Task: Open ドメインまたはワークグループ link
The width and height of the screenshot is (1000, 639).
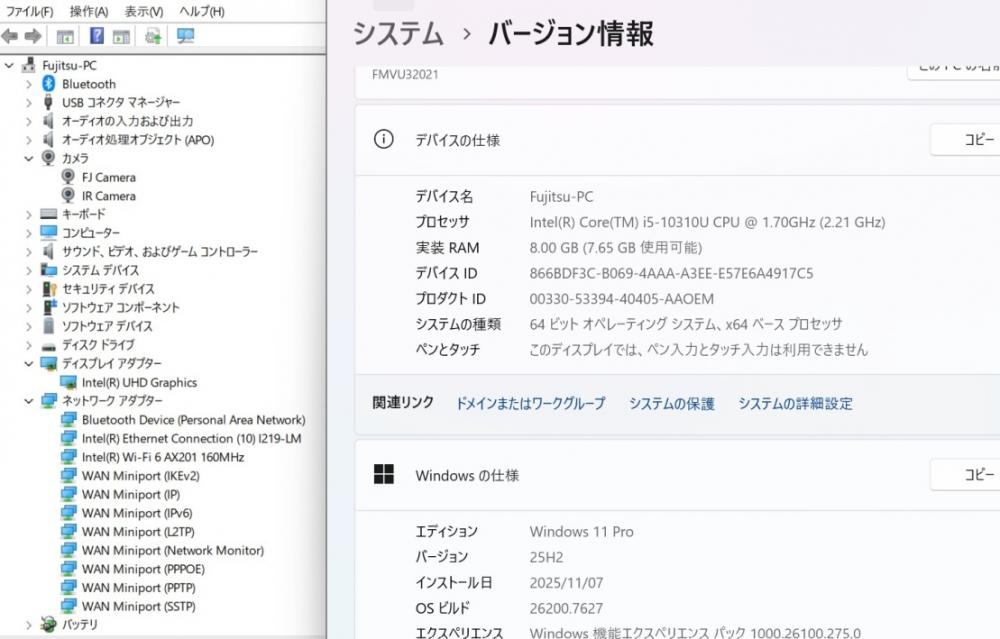Action: (530, 404)
